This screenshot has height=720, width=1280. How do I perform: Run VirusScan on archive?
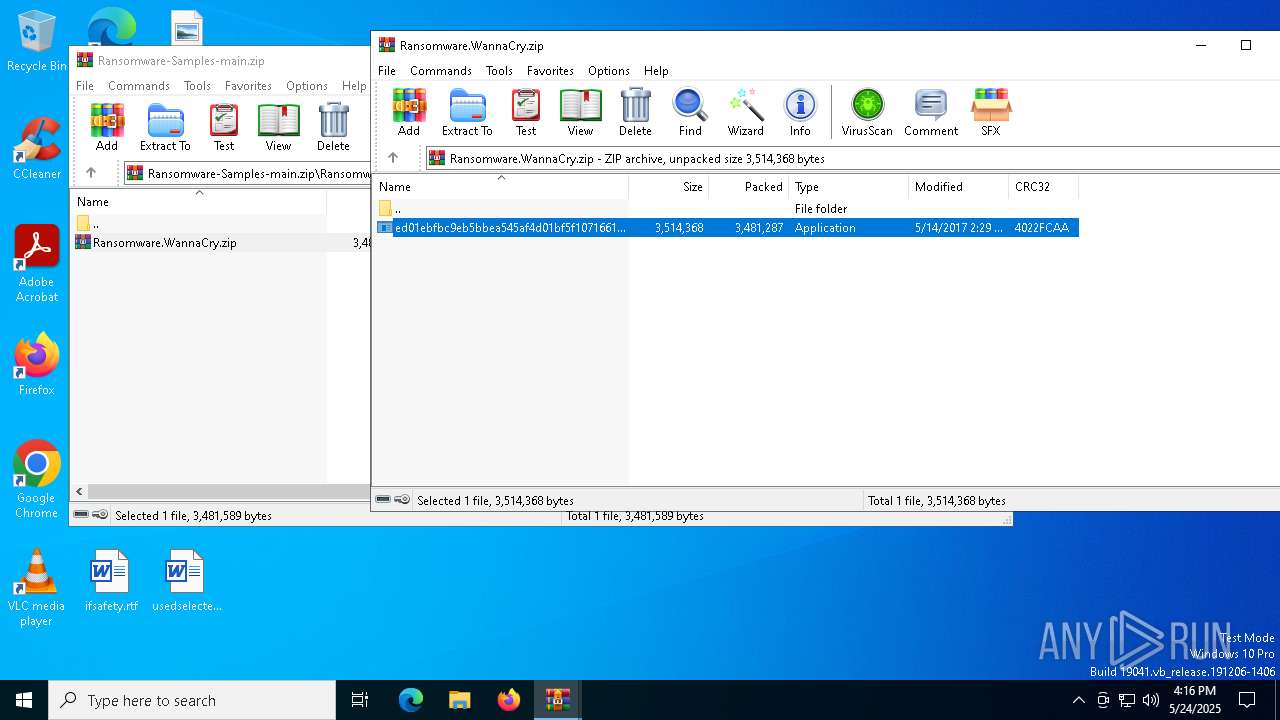coord(867,112)
